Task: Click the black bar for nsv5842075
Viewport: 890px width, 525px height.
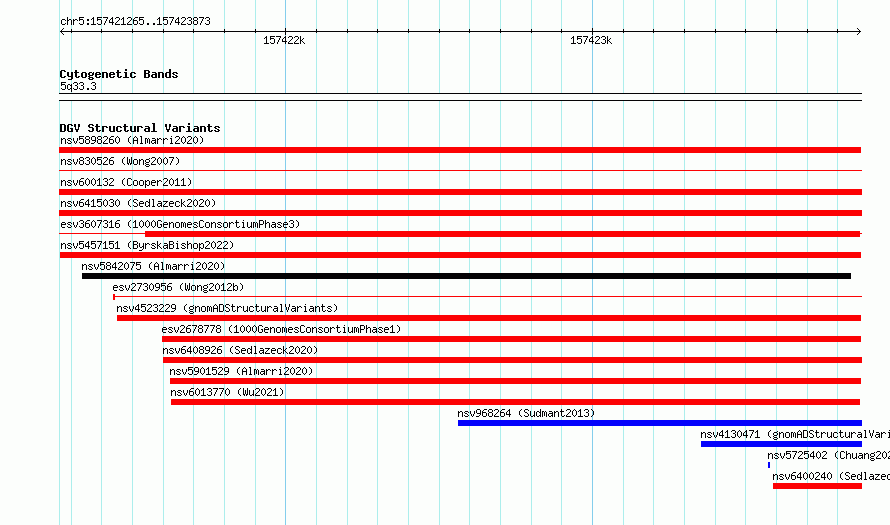Action: (467, 276)
